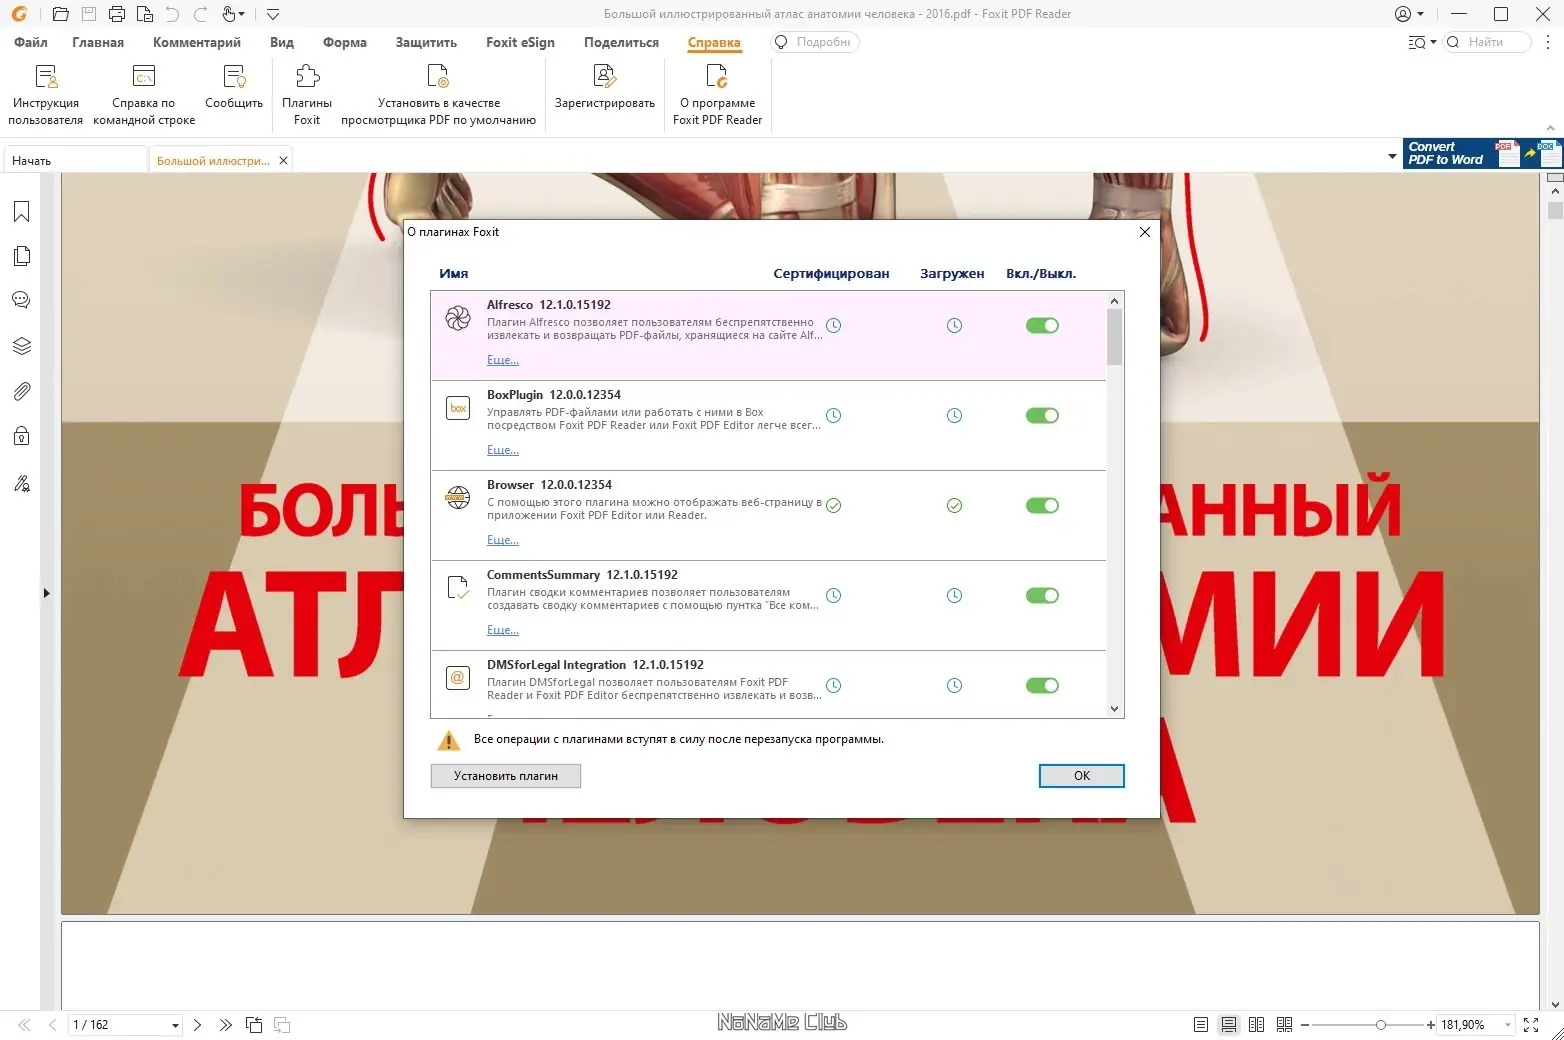The height and width of the screenshot is (1040, 1564).
Task: Open Плагины Foxit from the ribbon
Action: pos(307,95)
